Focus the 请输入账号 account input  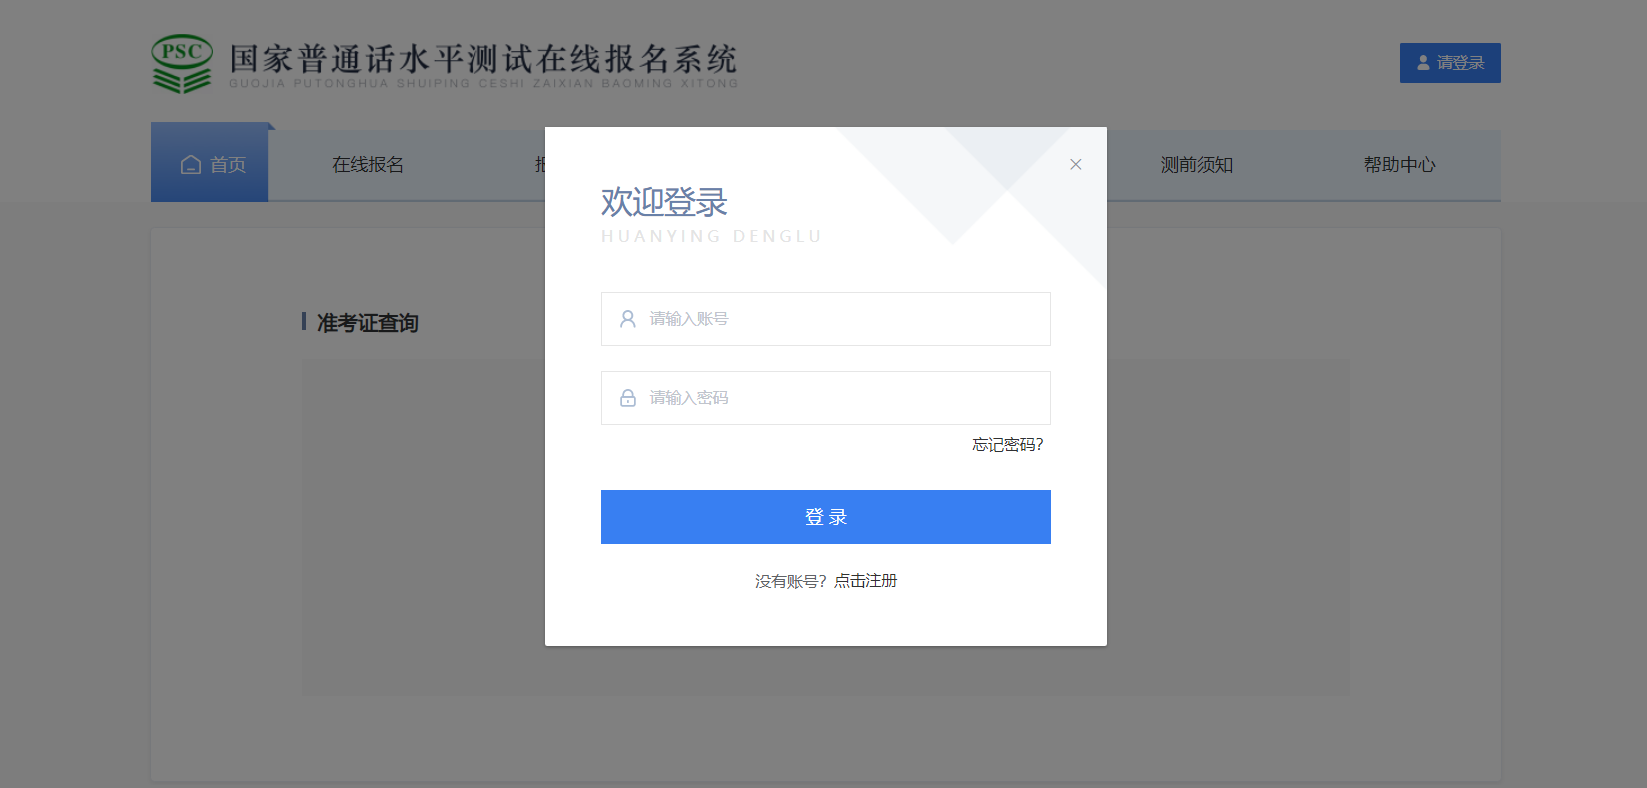(840, 319)
